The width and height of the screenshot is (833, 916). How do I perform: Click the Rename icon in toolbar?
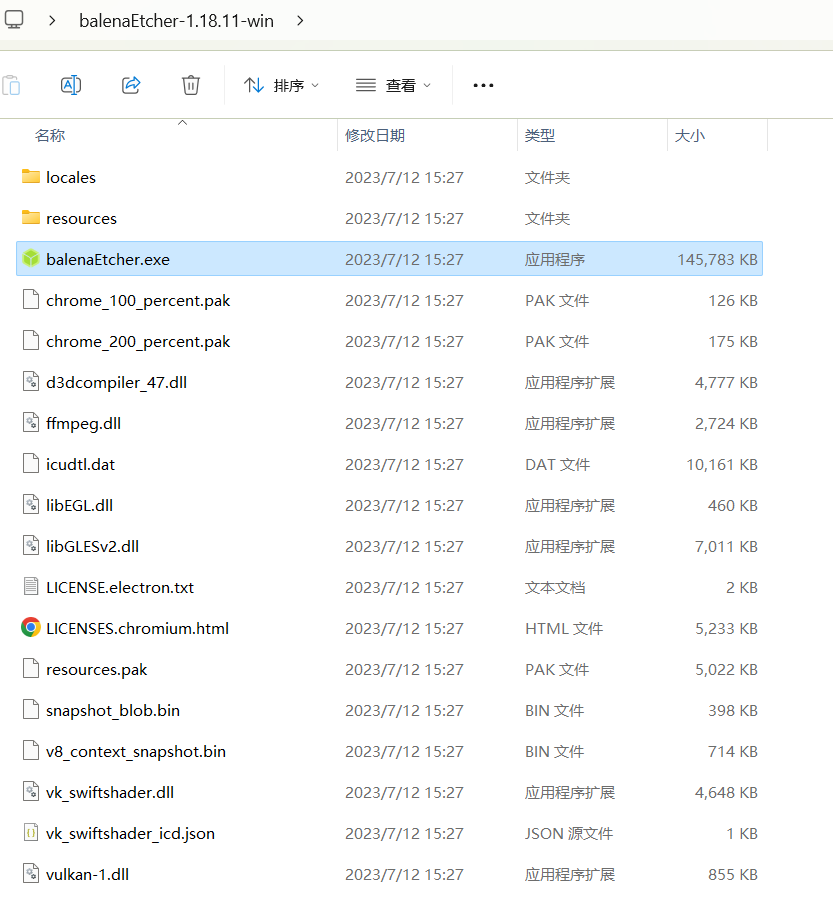pos(71,85)
